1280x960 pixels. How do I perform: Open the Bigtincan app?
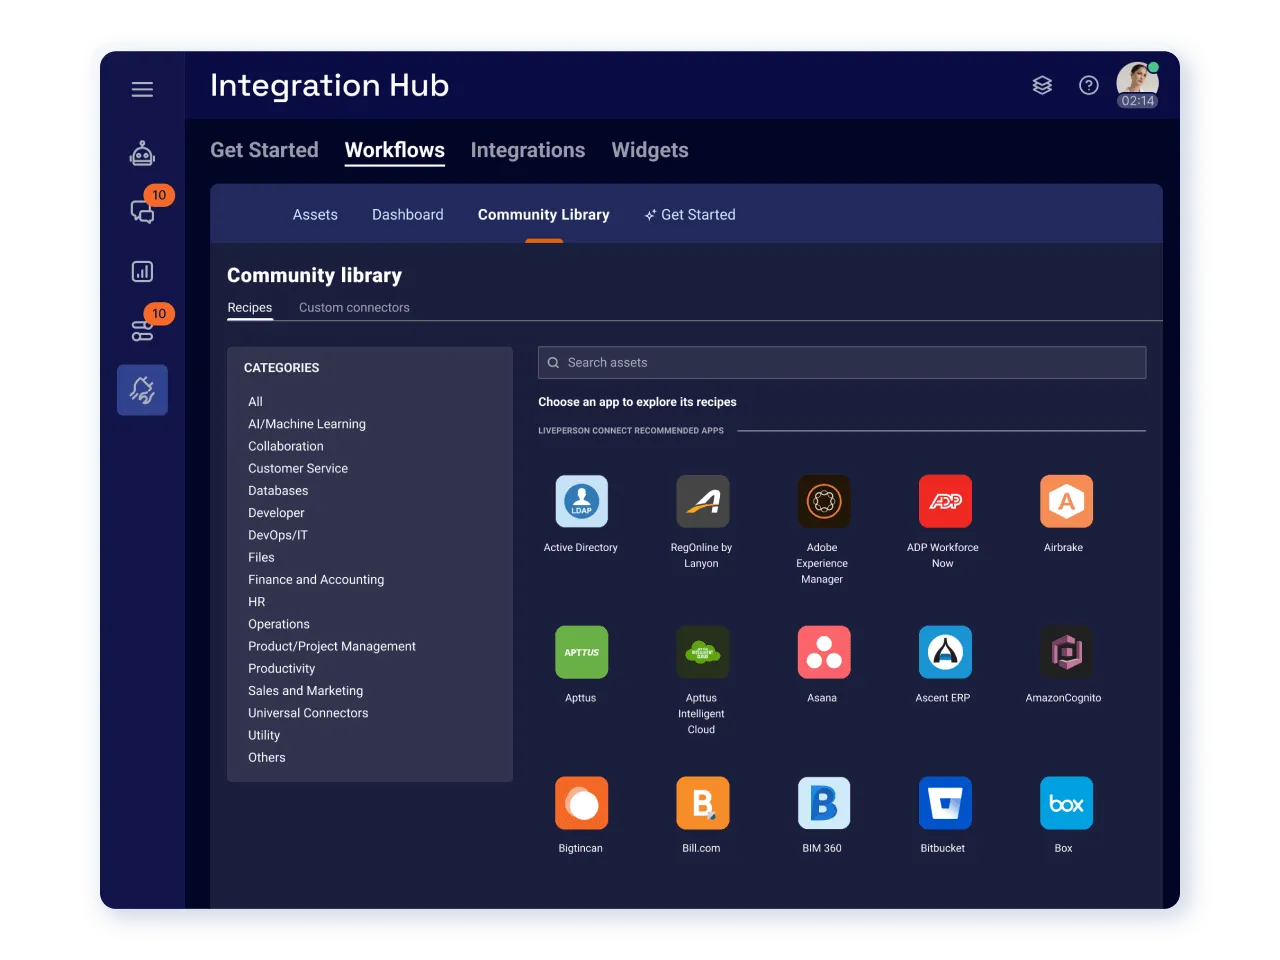click(581, 803)
